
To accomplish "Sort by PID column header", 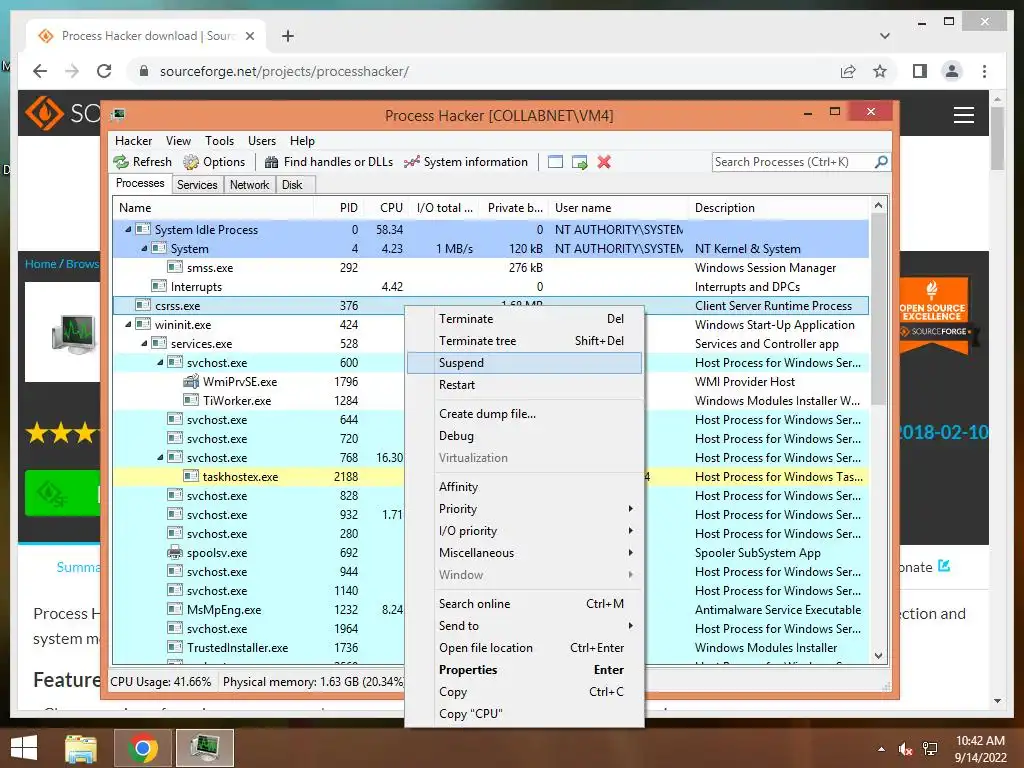I will (349, 208).
